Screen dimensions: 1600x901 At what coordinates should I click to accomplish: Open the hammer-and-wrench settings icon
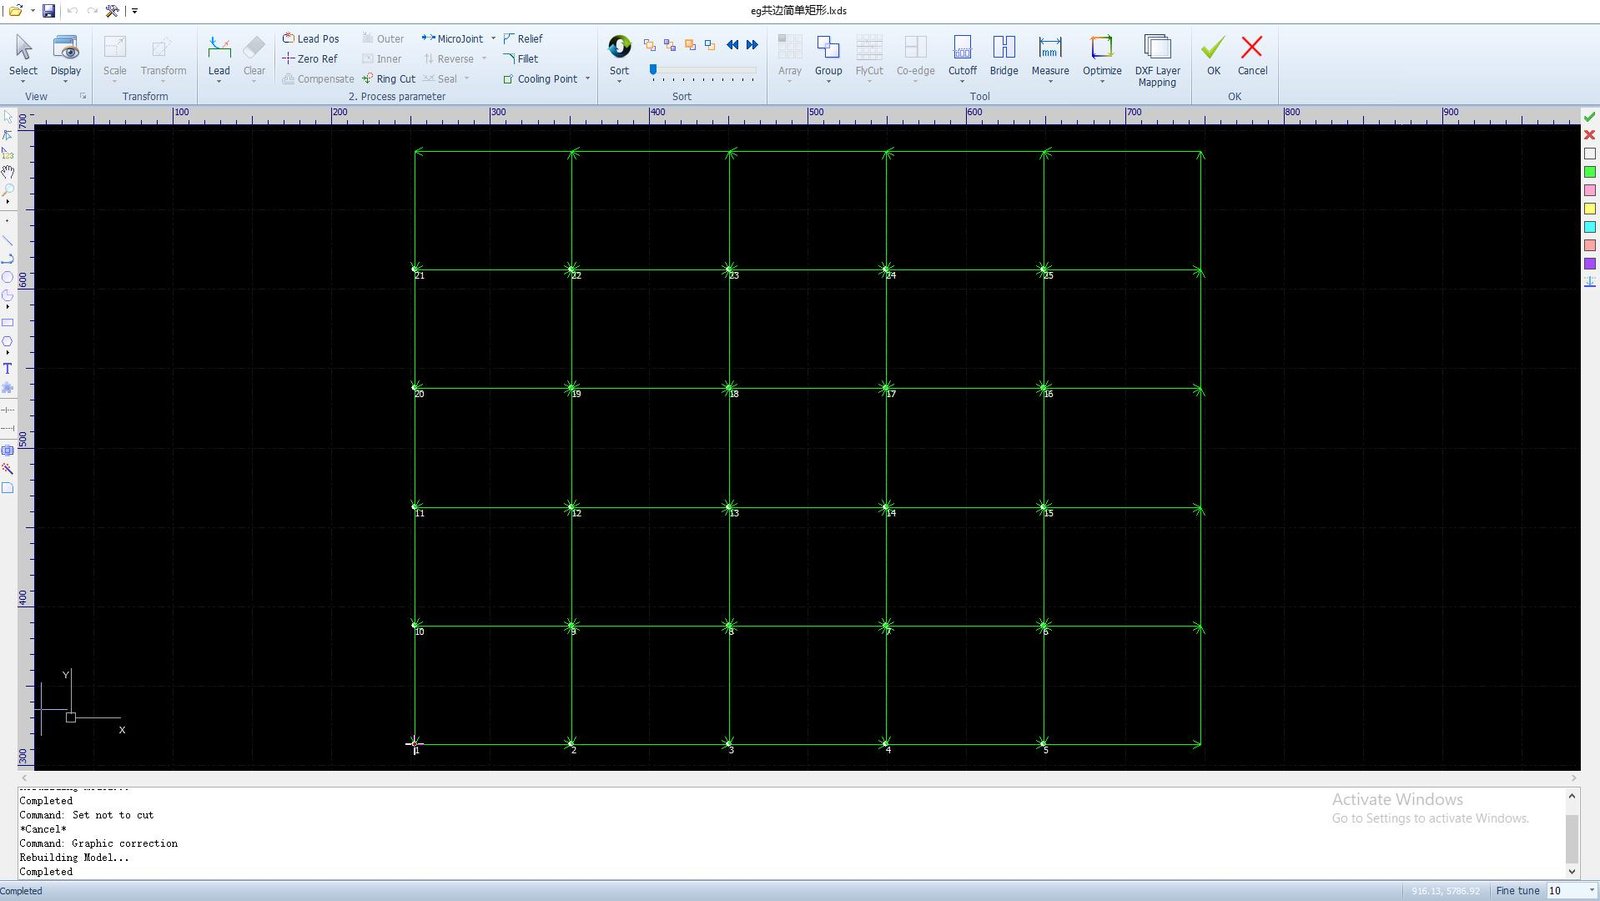pyautogui.click(x=112, y=10)
